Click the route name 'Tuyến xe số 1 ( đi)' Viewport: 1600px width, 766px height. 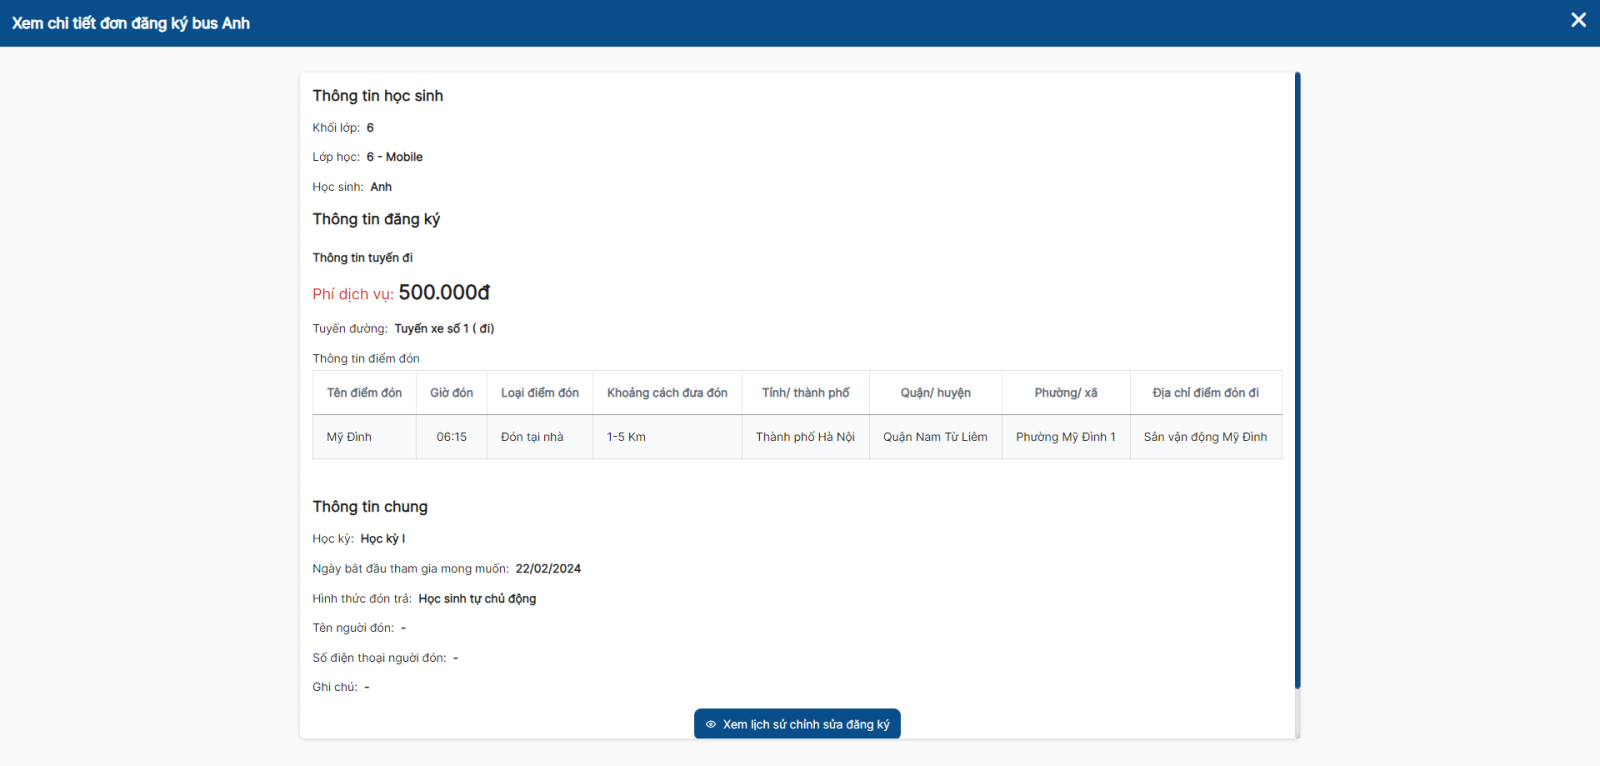[444, 328]
